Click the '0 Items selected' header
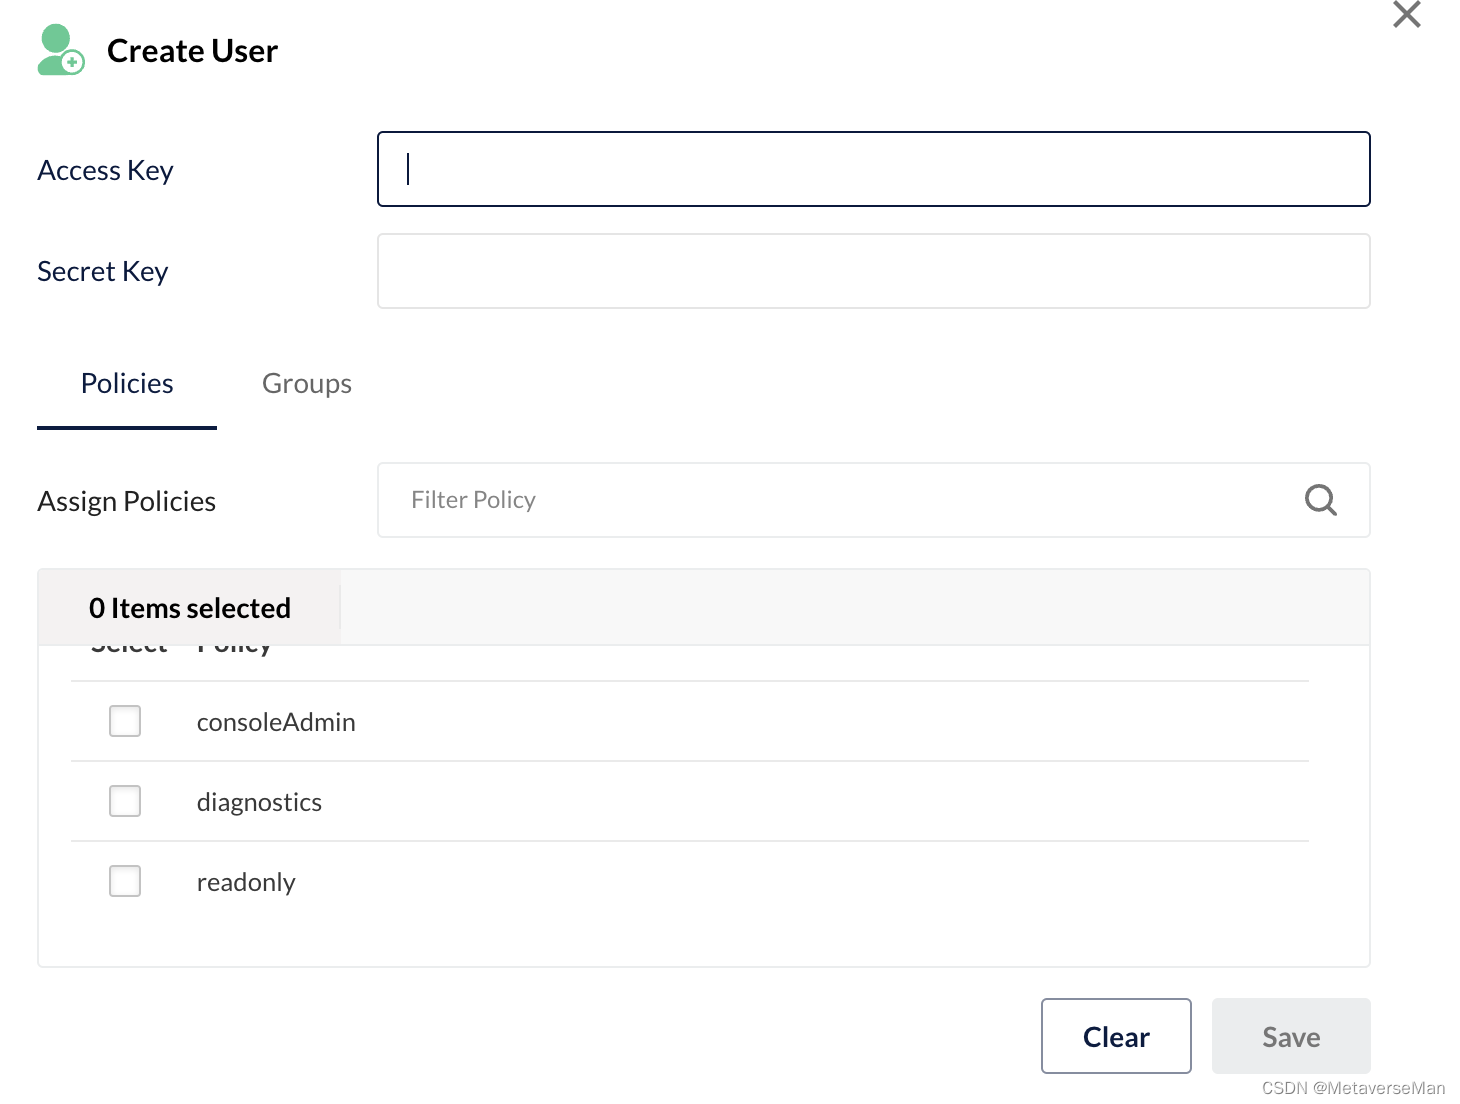Viewport: 1460px width, 1104px height. pos(190,608)
